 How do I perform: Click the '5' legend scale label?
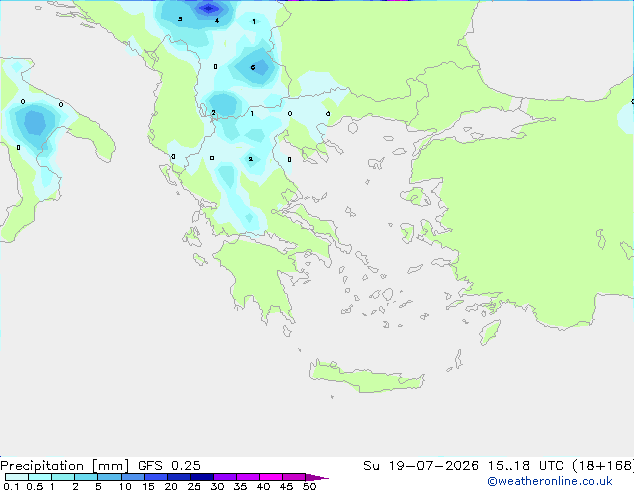[x=98, y=486]
